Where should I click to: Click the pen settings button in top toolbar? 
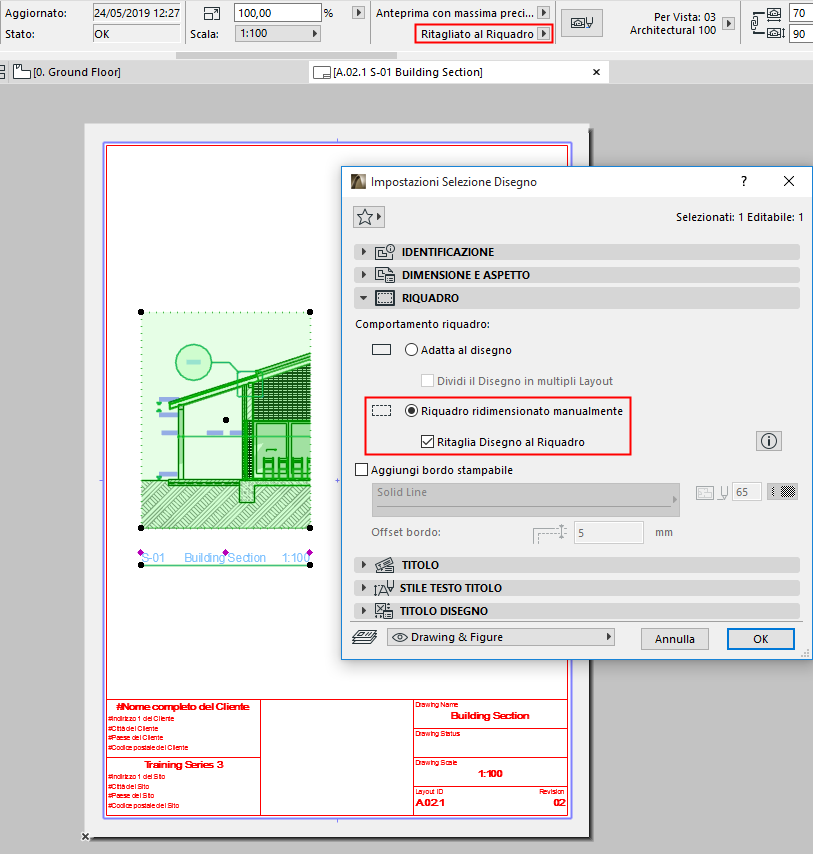coord(582,23)
